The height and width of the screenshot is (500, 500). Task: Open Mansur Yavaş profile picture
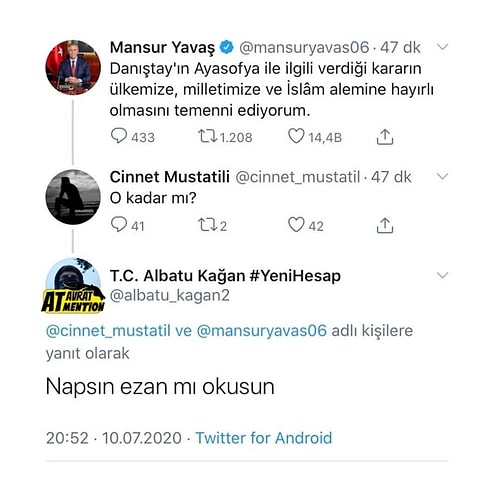tap(73, 68)
